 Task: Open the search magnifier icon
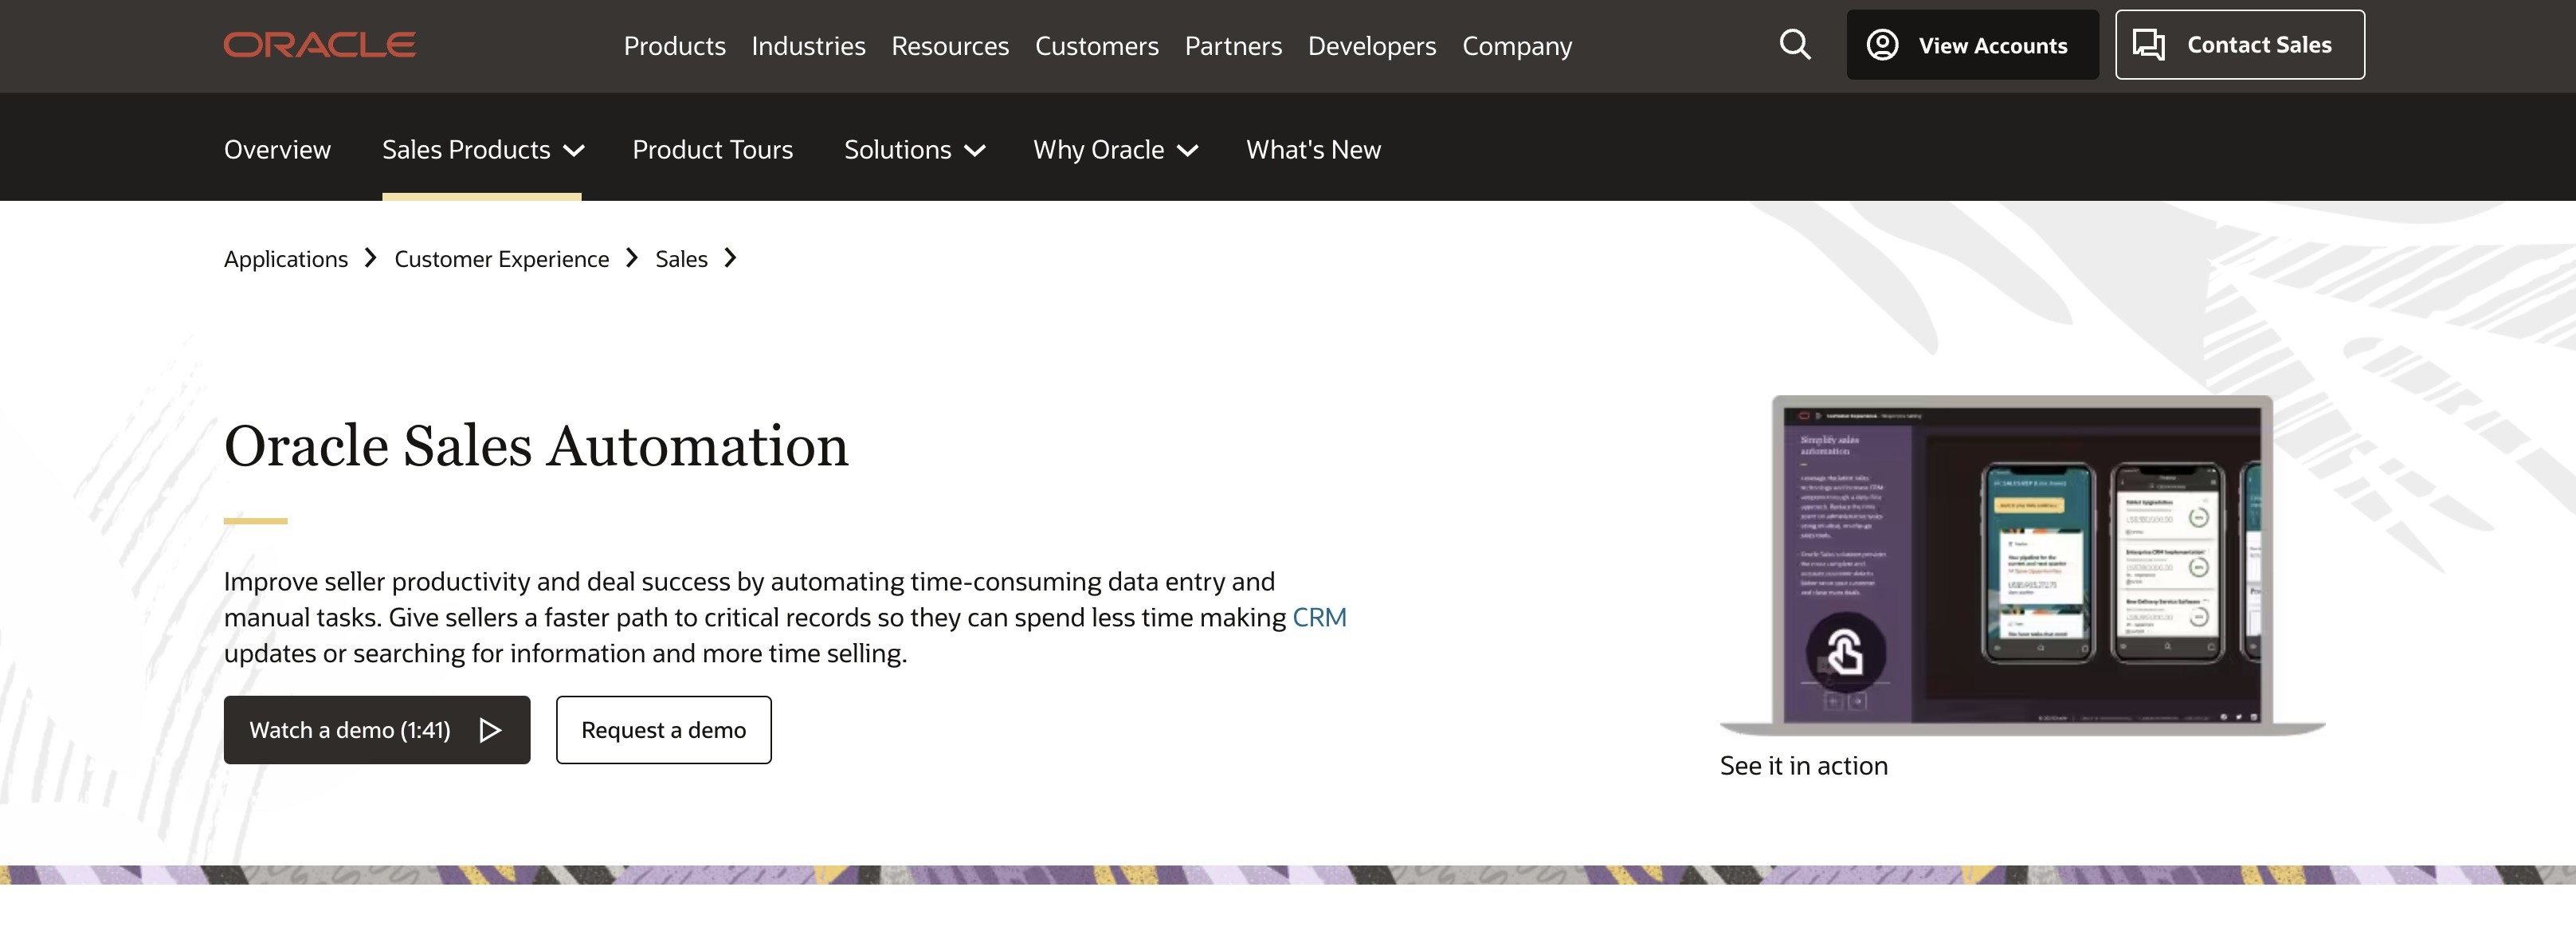[x=1794, y=45]
